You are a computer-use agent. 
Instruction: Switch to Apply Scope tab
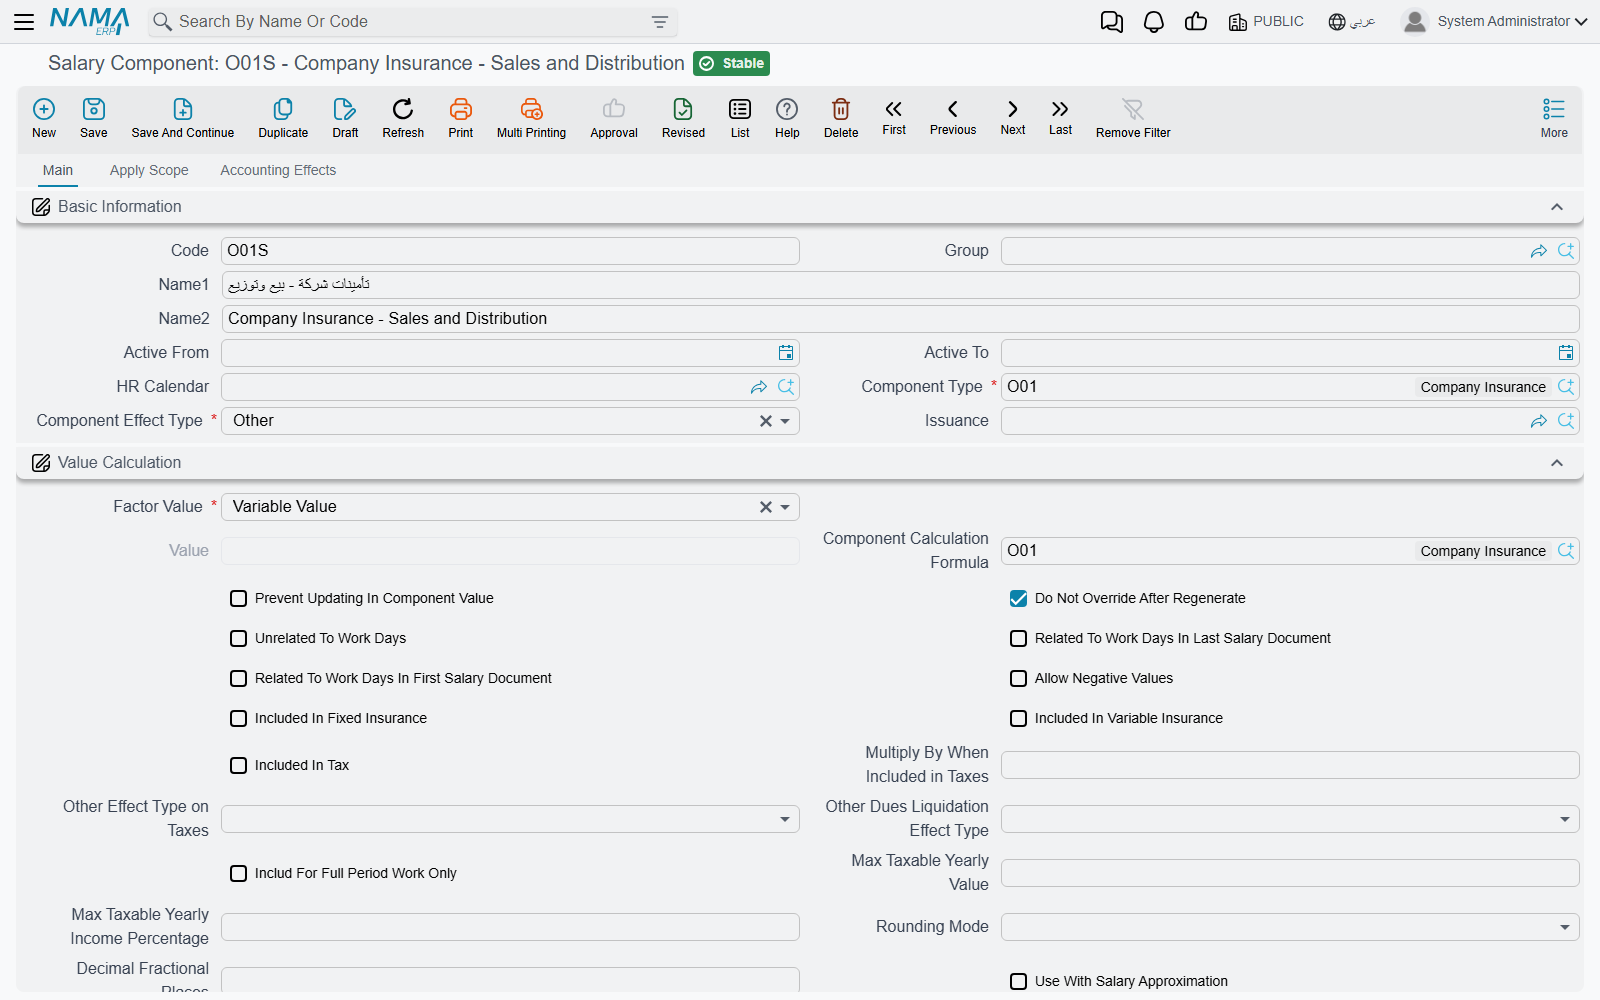click(149, 170)
